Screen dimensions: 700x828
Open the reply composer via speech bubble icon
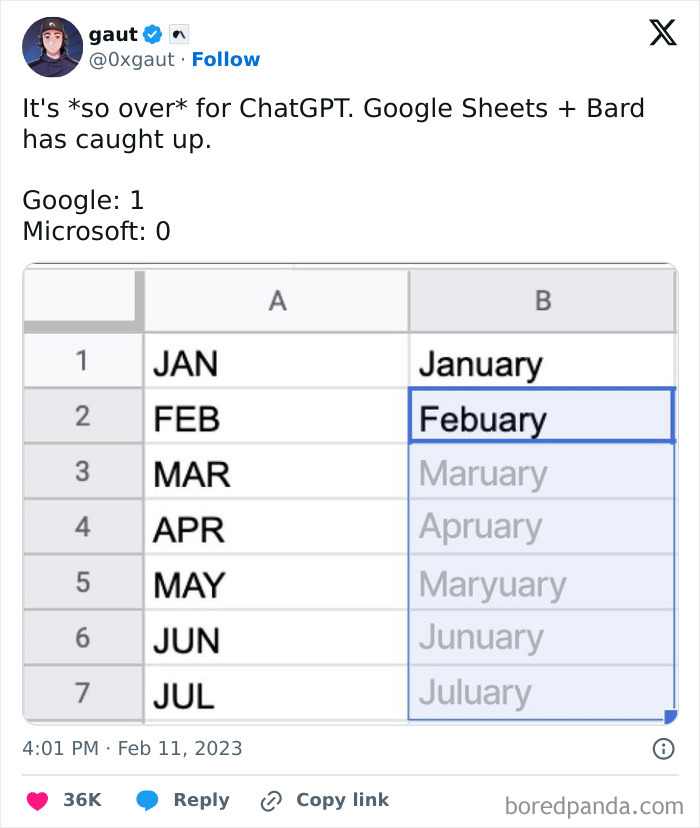coord(151,799)
